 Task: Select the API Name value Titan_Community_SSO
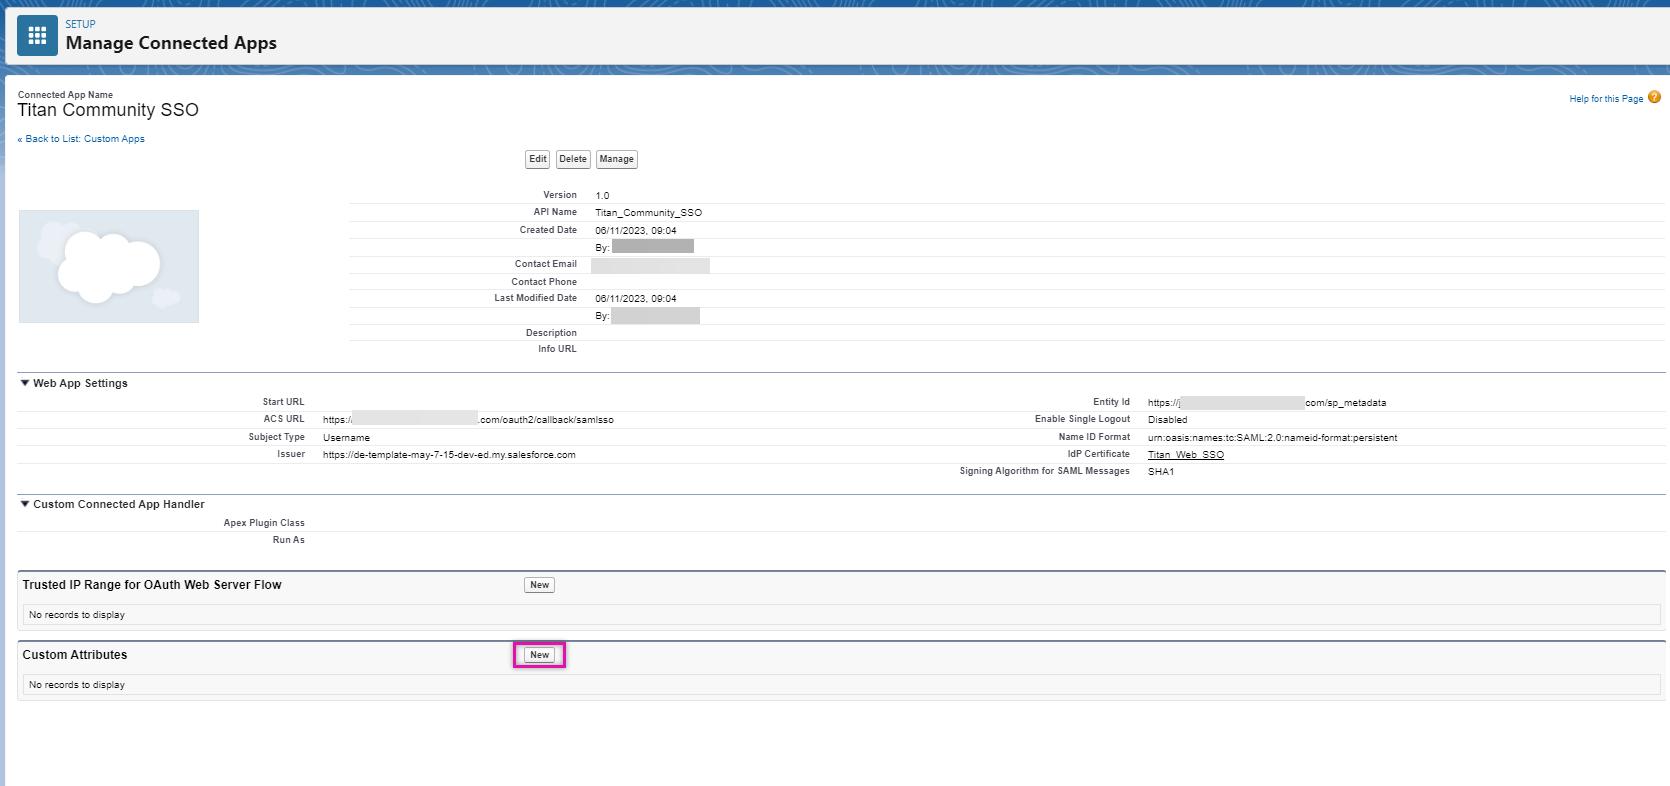649,213
